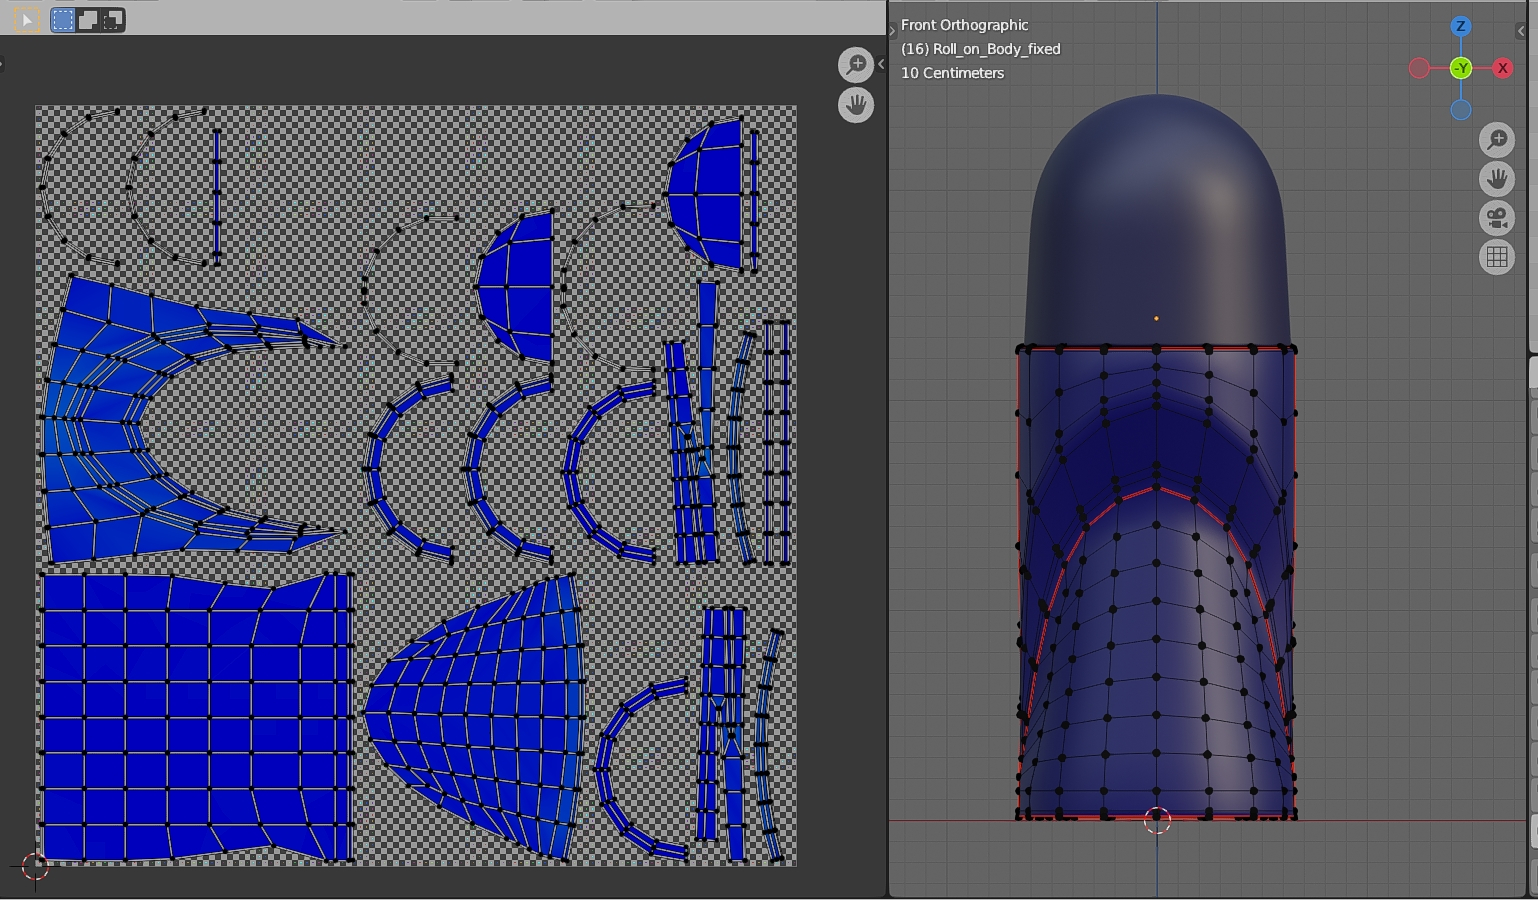Click the negative X axis gizmo circle
The image size is (1538, 900).
point(1419,68)
